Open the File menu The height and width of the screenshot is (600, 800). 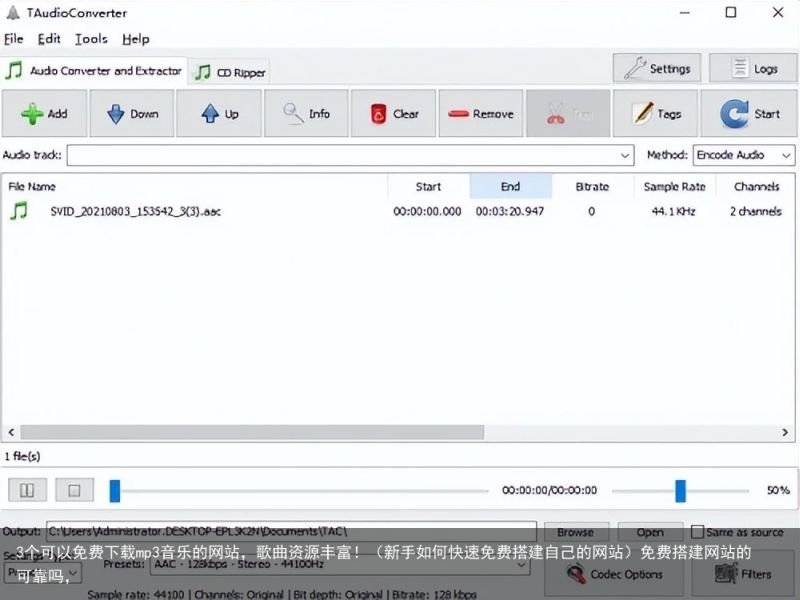[14, 39]
